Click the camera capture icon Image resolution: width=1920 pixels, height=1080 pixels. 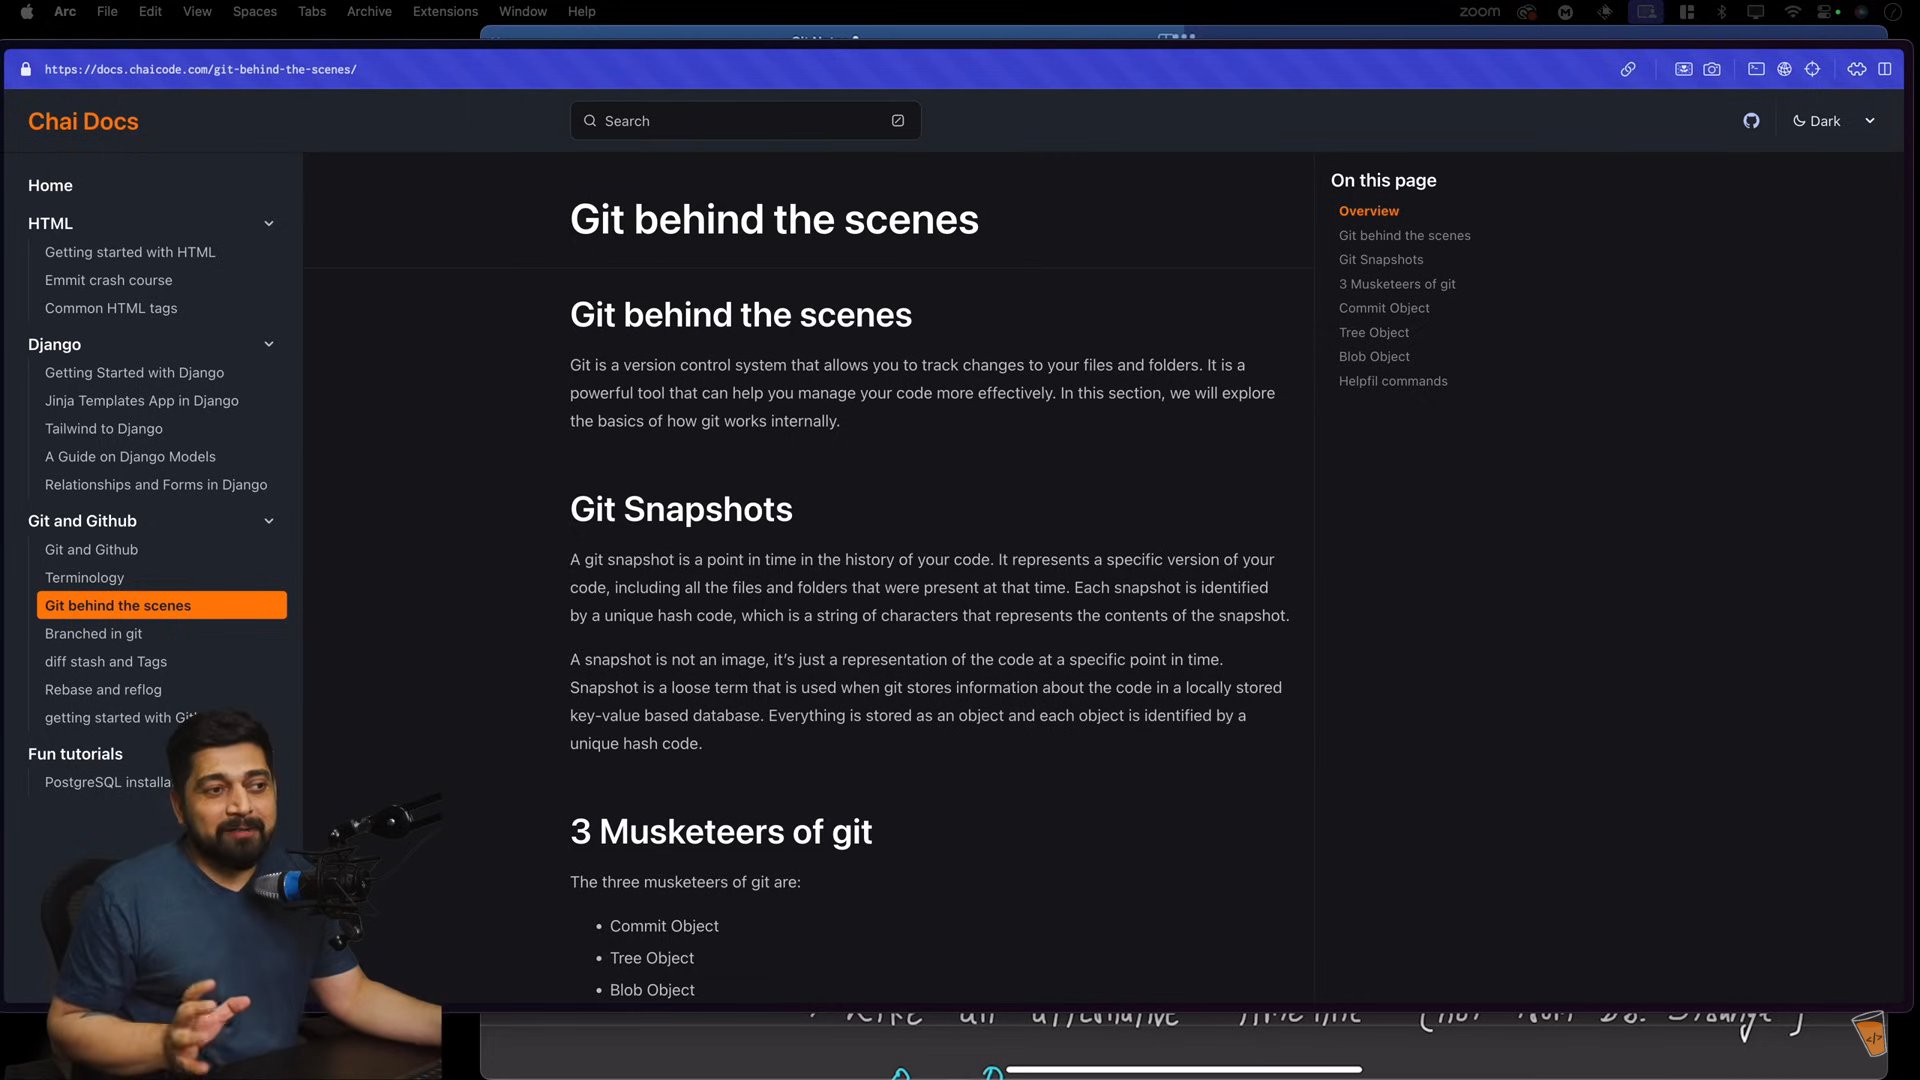click(x=1712, y=69)
